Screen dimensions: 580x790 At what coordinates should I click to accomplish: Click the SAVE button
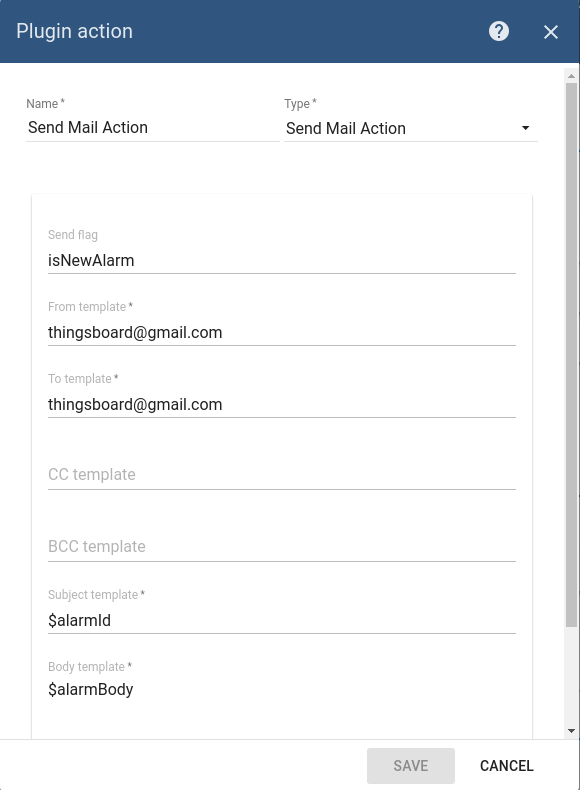point(411,766)
